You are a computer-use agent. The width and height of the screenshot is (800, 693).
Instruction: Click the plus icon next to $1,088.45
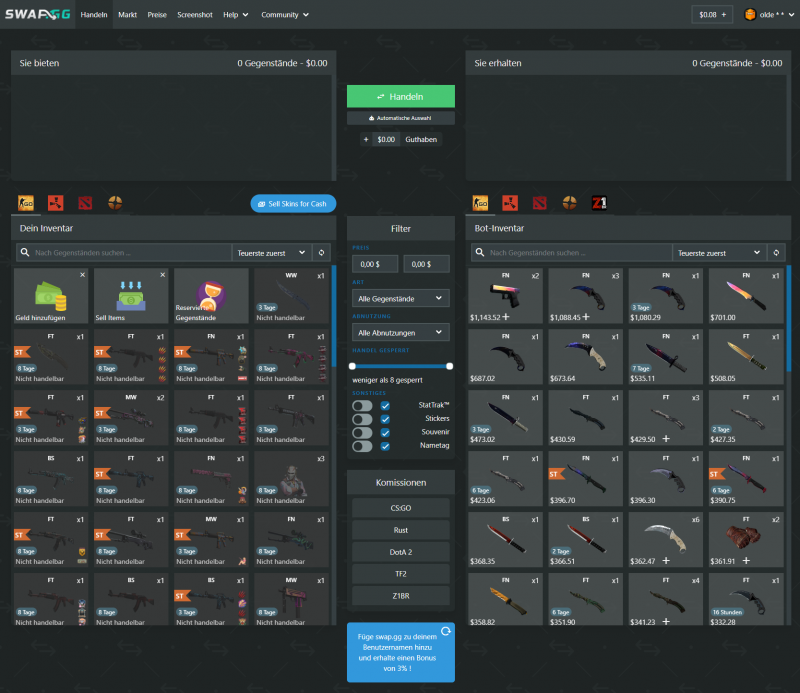point(586,317)
